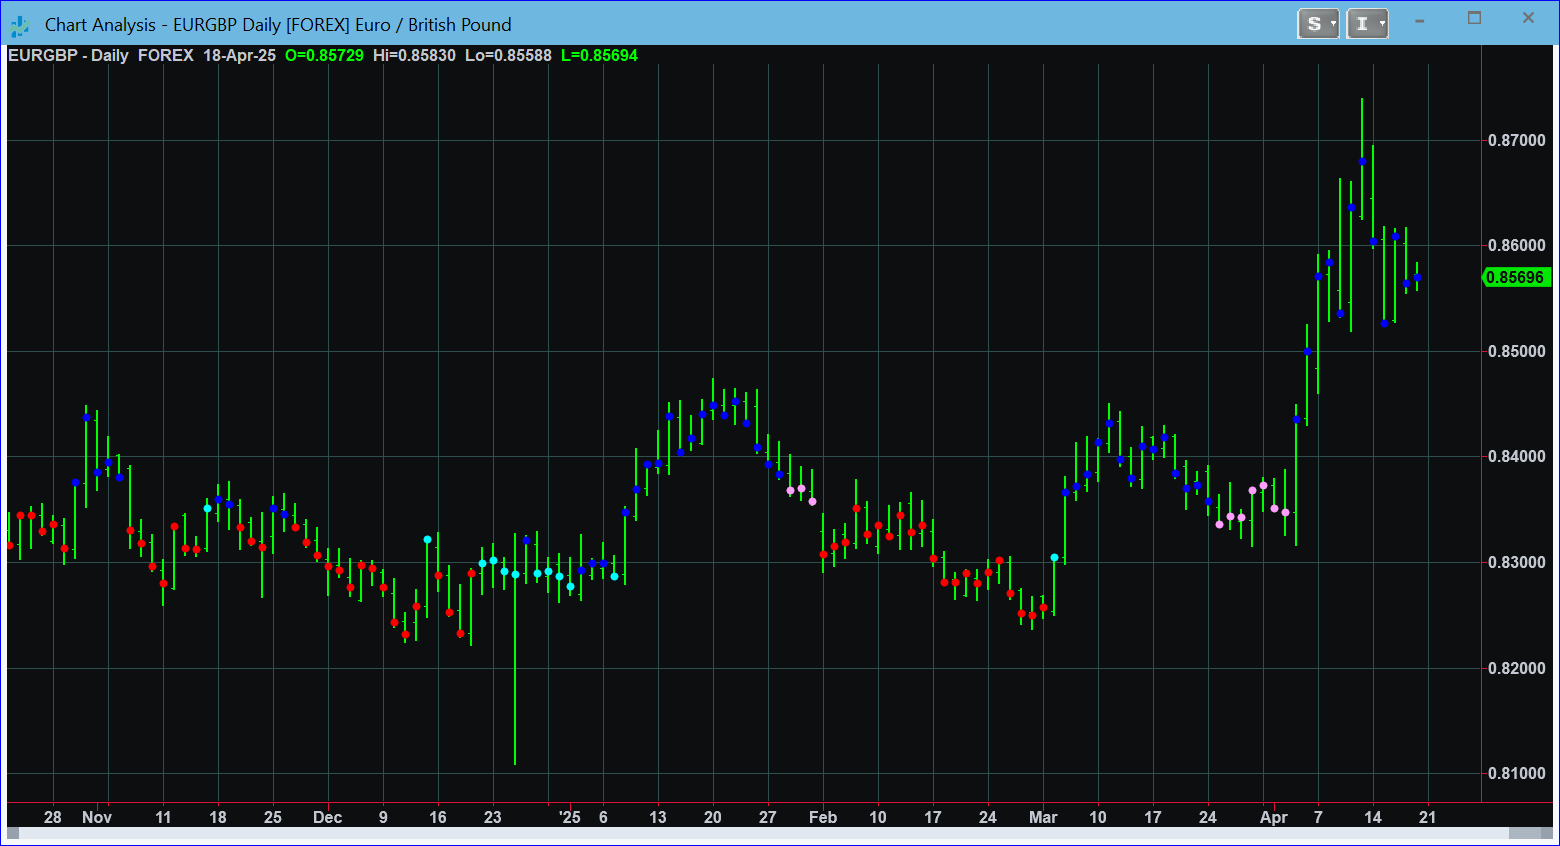Click the 27 label on date axis
The height and width of the screenshot is (846, 1560).
coord(768,817)
